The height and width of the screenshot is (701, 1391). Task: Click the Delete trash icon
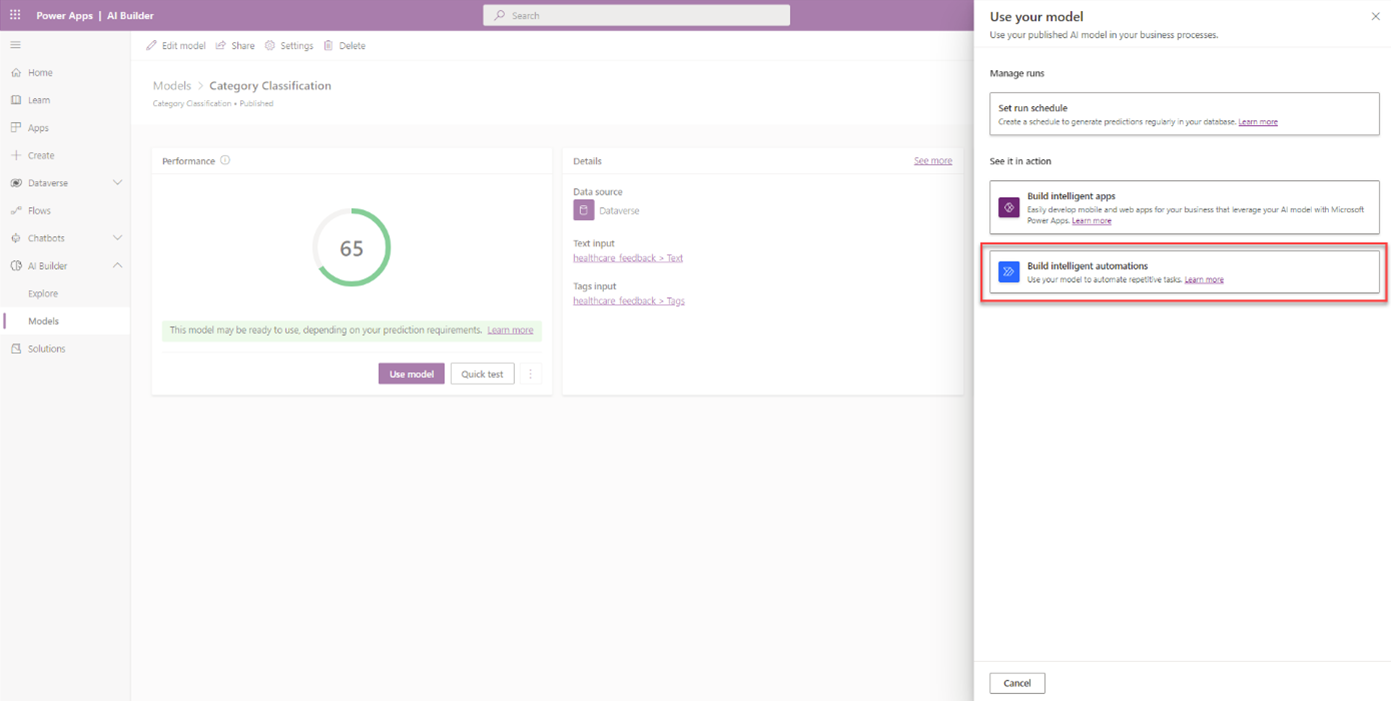[328, 45]
